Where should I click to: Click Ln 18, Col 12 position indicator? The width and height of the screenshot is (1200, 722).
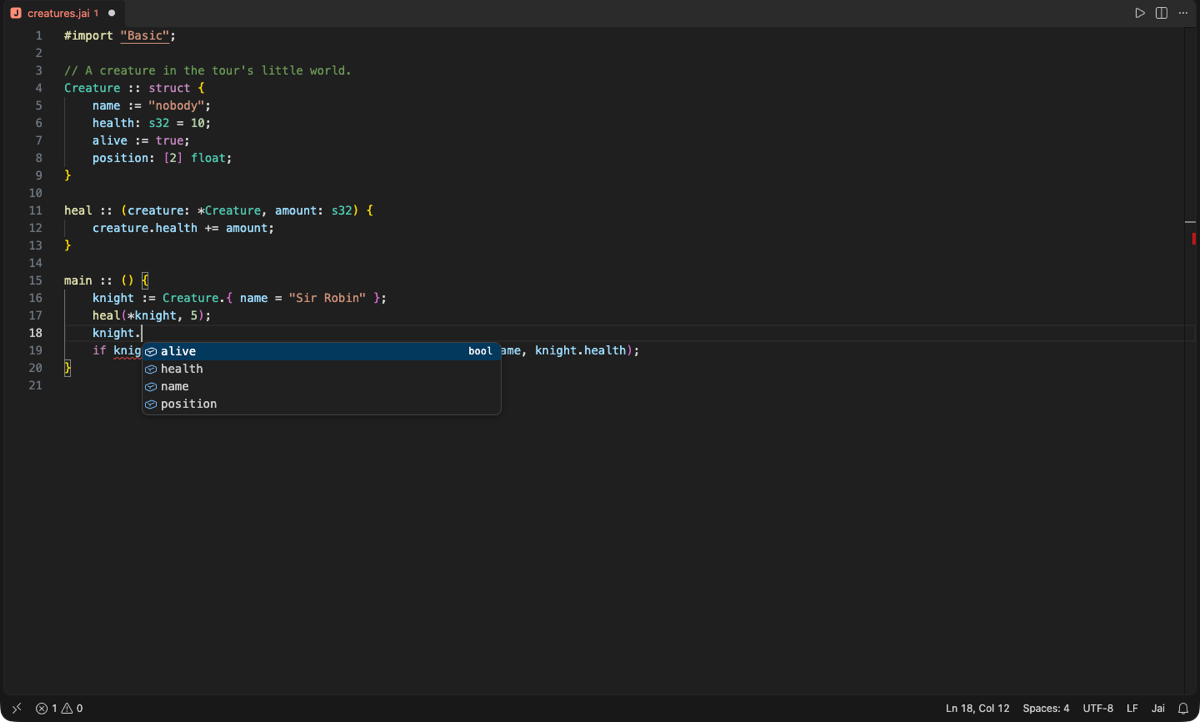coord(977,708)
